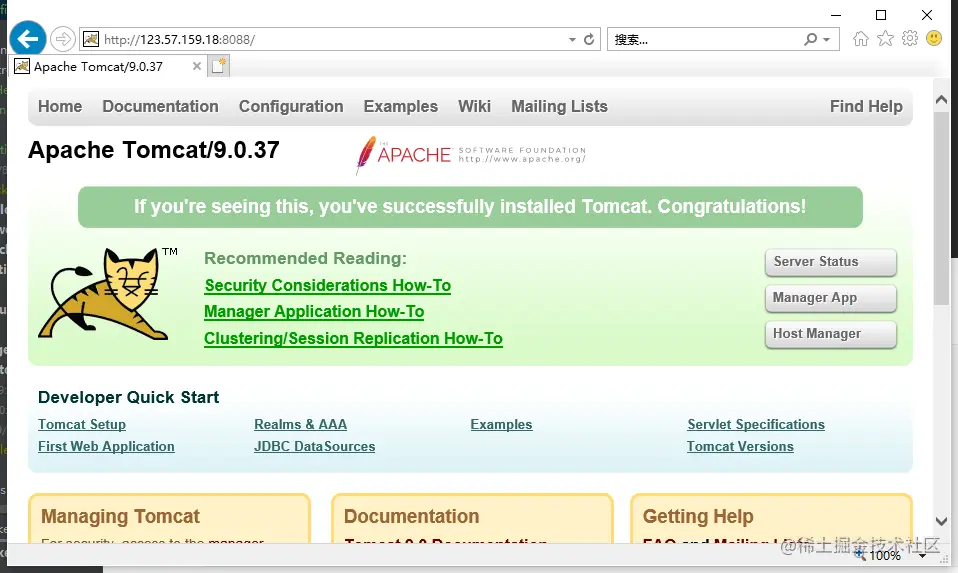Expand the search provider dropdown arrow
The image size is (958, 573).
click(x=827, y=40)
